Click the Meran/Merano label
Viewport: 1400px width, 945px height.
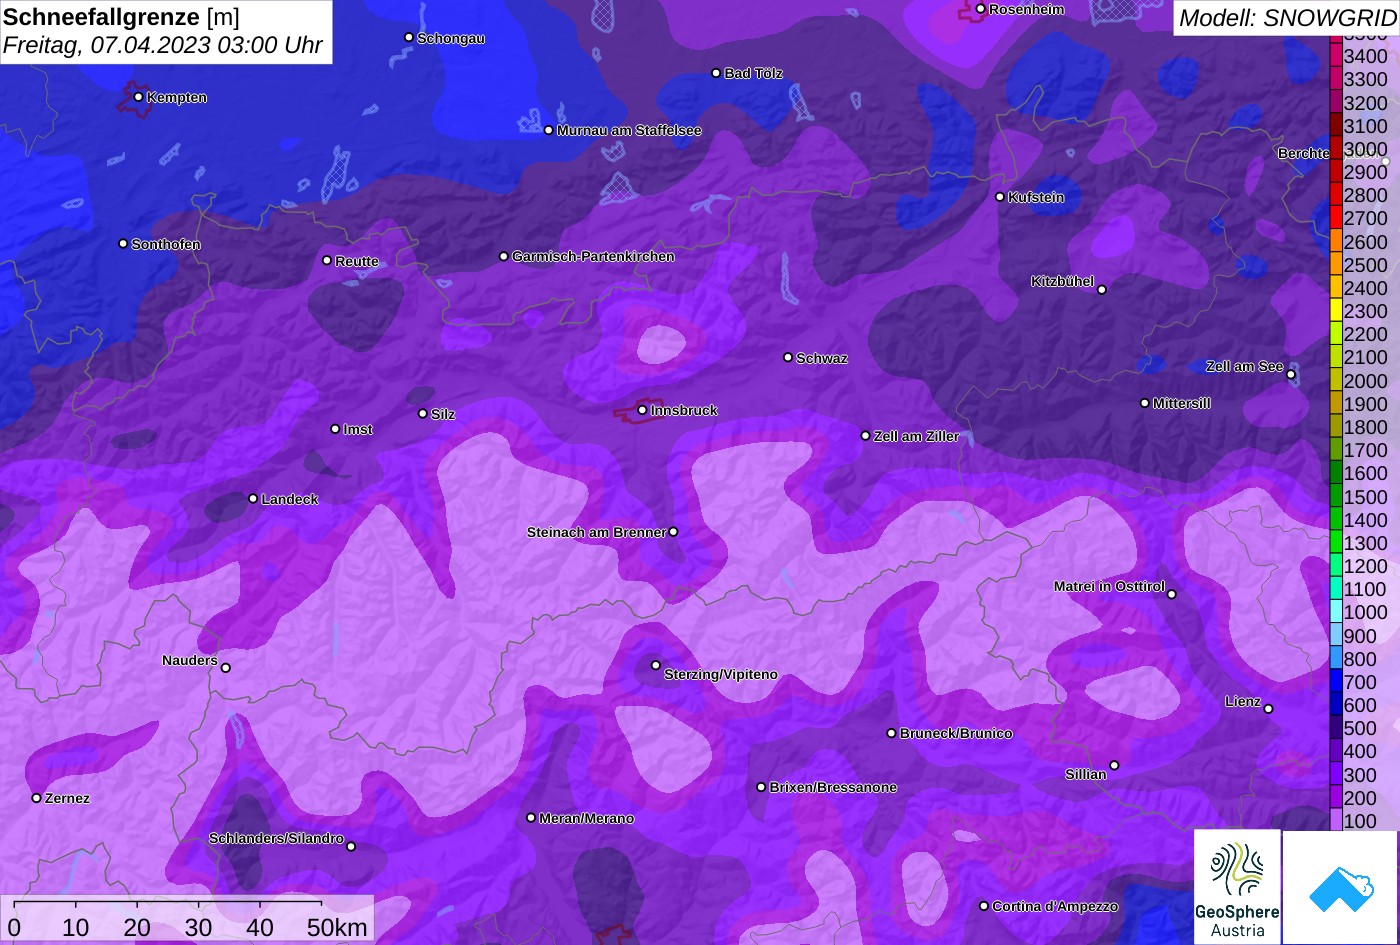587,818
